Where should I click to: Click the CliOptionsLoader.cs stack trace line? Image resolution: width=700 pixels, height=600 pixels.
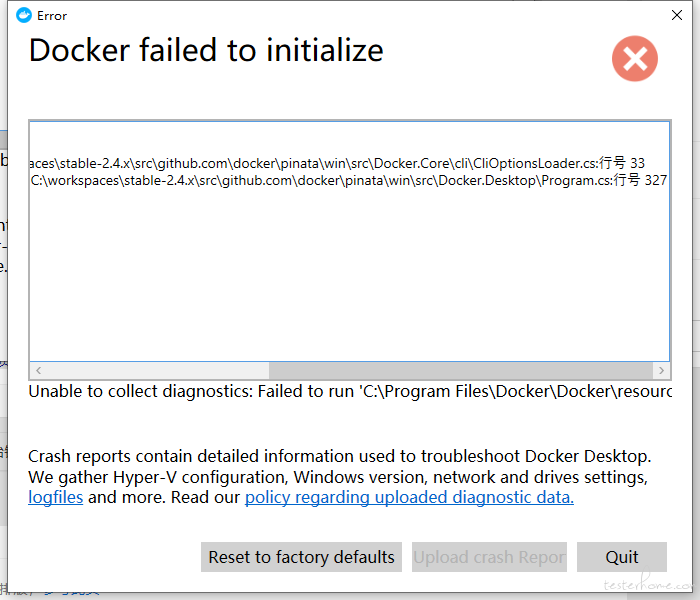pyautogui.click(x=338, y=163)
